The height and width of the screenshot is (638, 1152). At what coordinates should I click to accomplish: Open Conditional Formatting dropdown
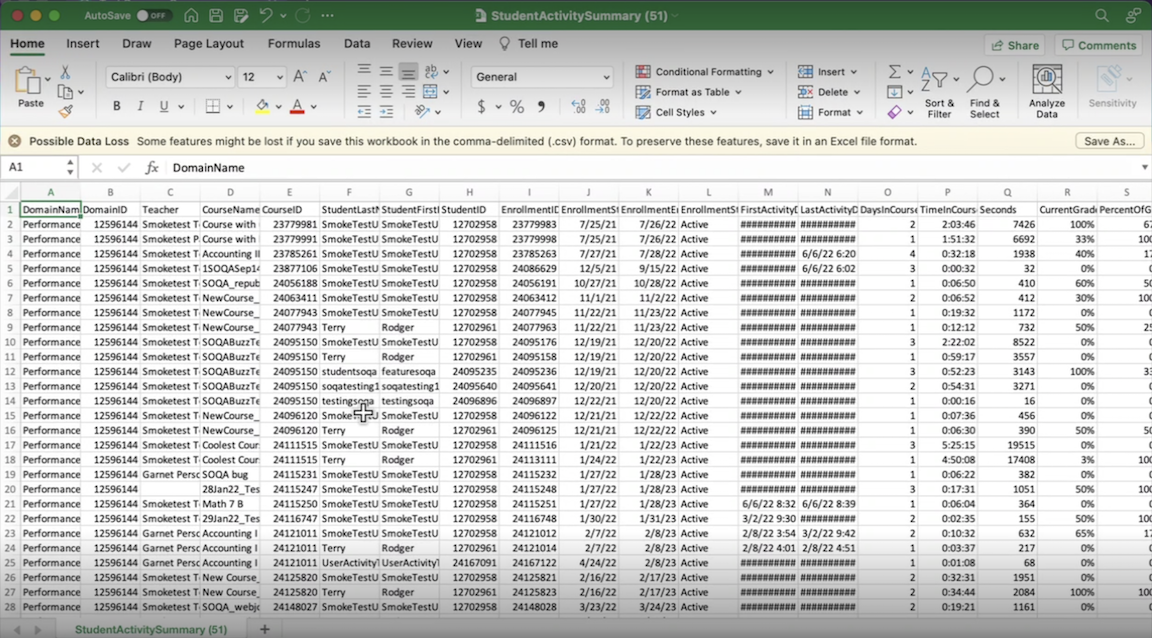click(705, 71)
